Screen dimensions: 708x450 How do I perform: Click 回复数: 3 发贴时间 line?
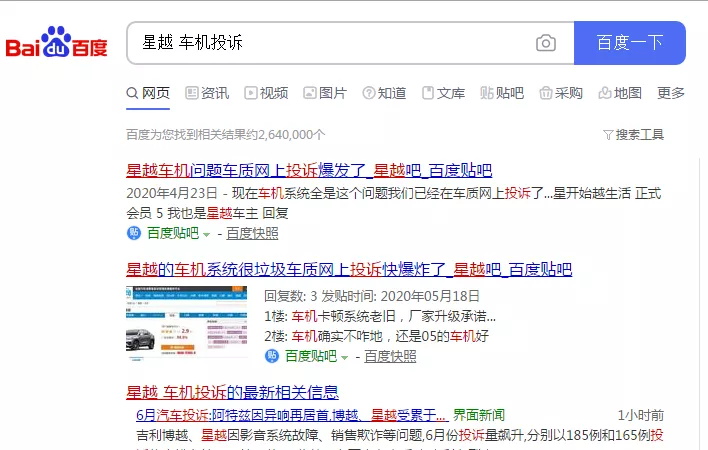click(372, 297)
